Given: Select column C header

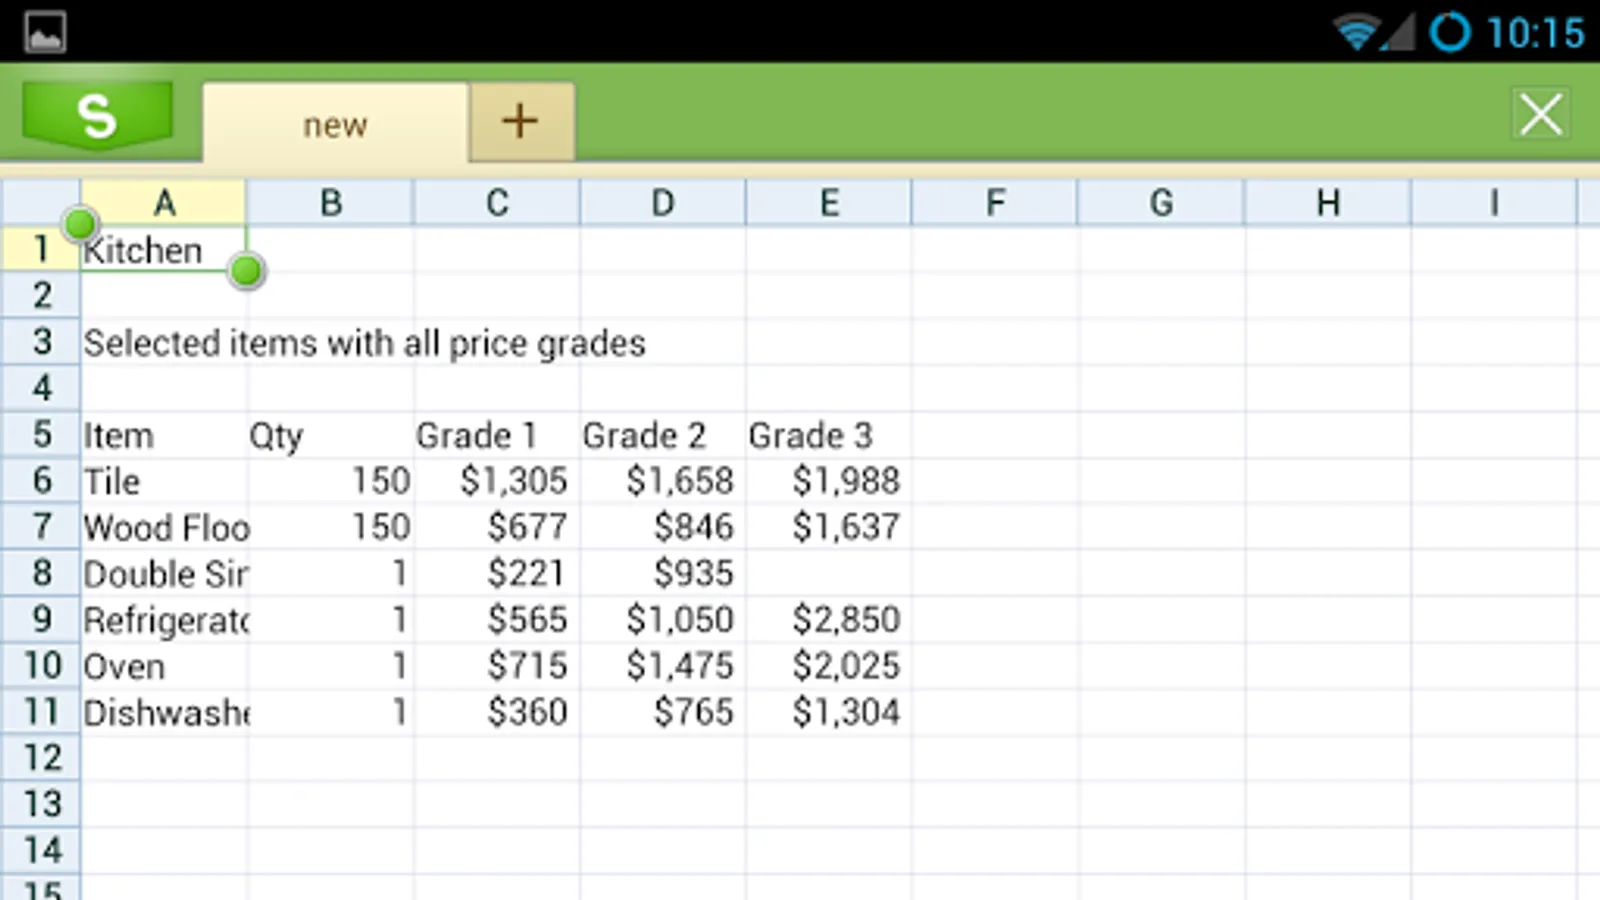Looking at the screenshot, I should click(497, 203).
